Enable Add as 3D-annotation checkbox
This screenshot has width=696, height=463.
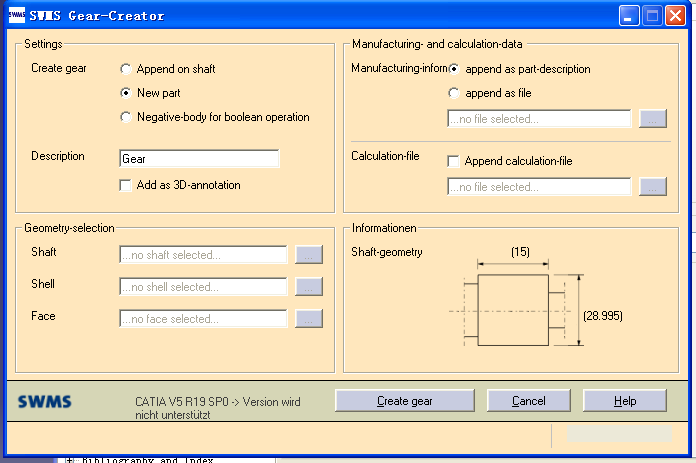(x=126, y=185)
